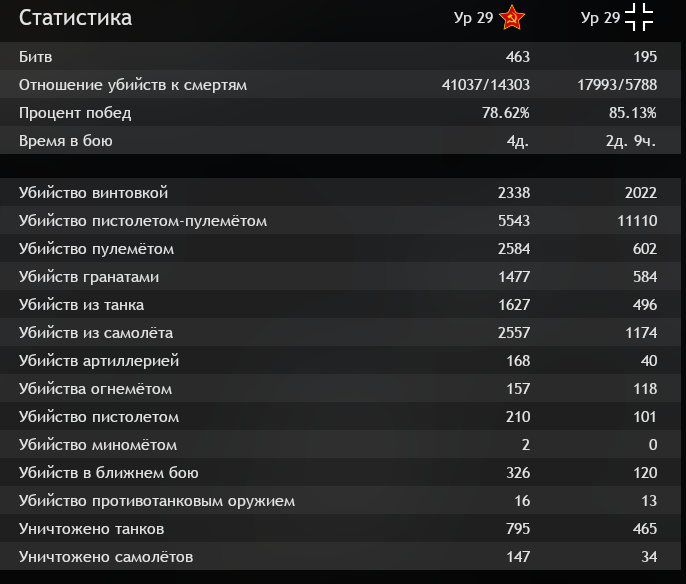The width and height of the screenshot is (686, 584).
Task: Select the Убийств из танка row
Action: 340,304
